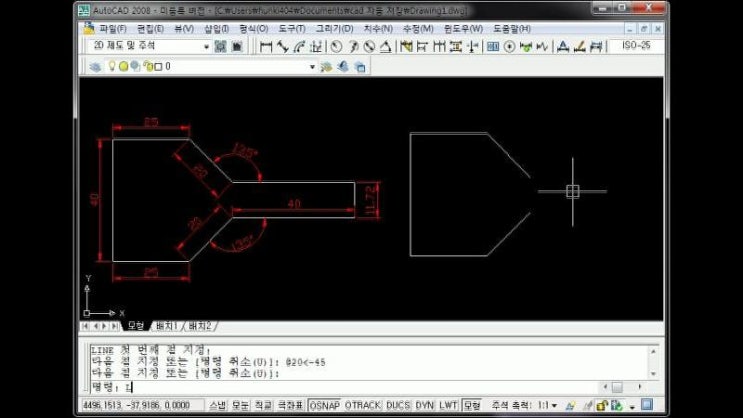
Task: Open the Layer Properties Manager
Action: click(x=95, y=67)
